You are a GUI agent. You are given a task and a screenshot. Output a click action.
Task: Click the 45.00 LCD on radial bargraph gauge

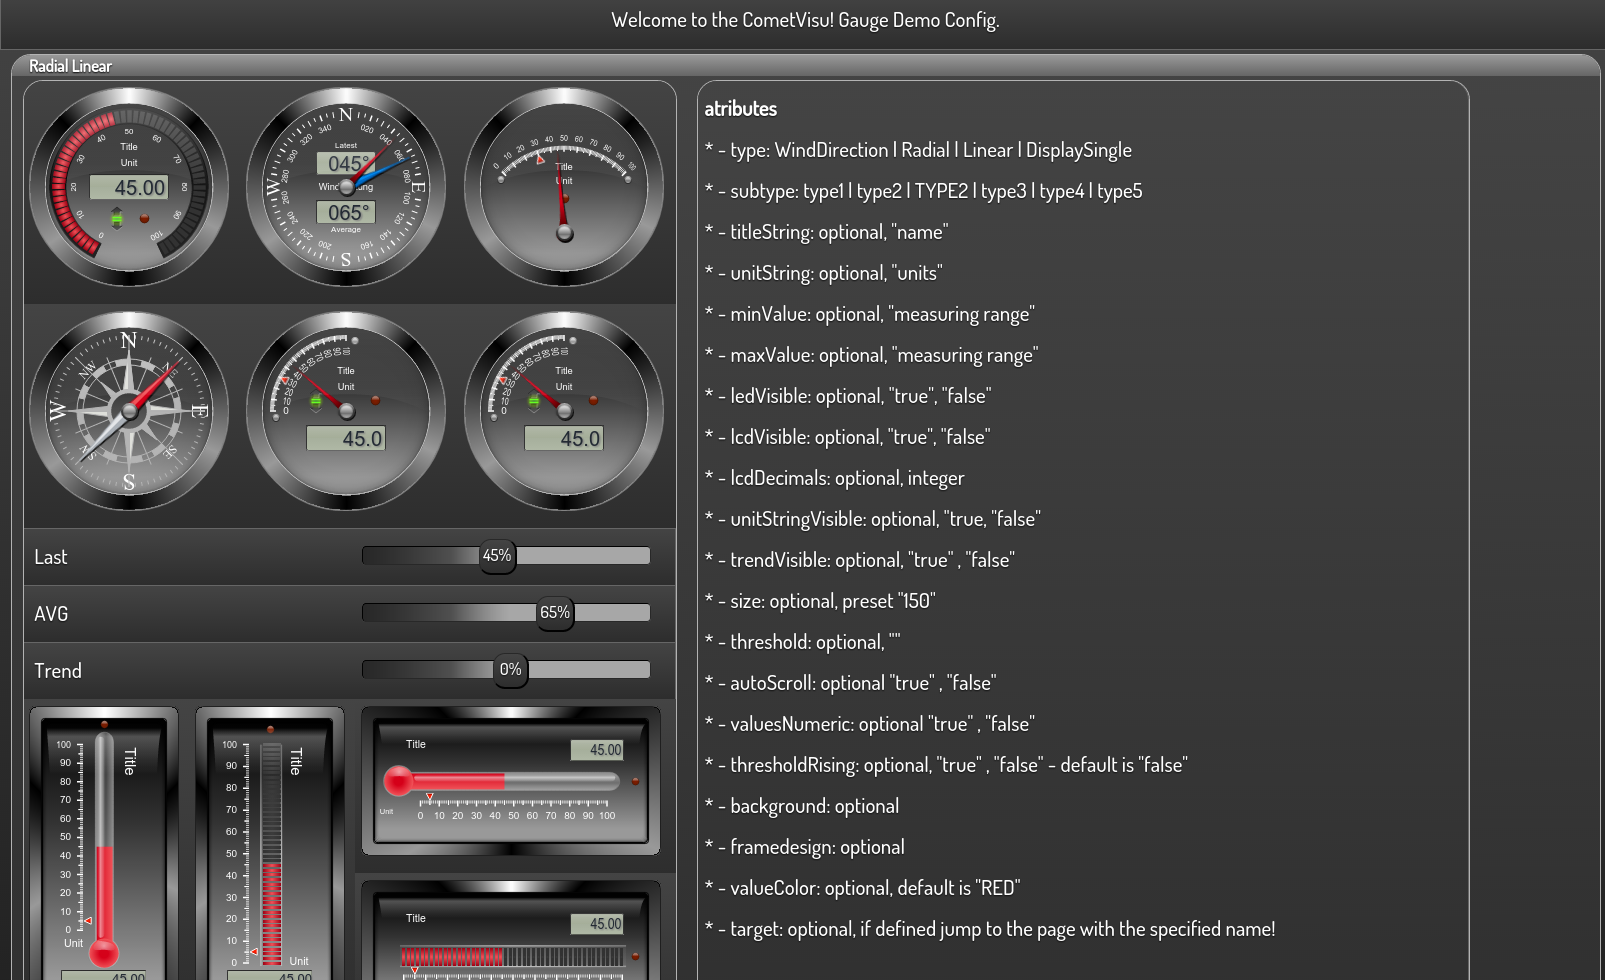pyautogui.click(x=129, y=187)
